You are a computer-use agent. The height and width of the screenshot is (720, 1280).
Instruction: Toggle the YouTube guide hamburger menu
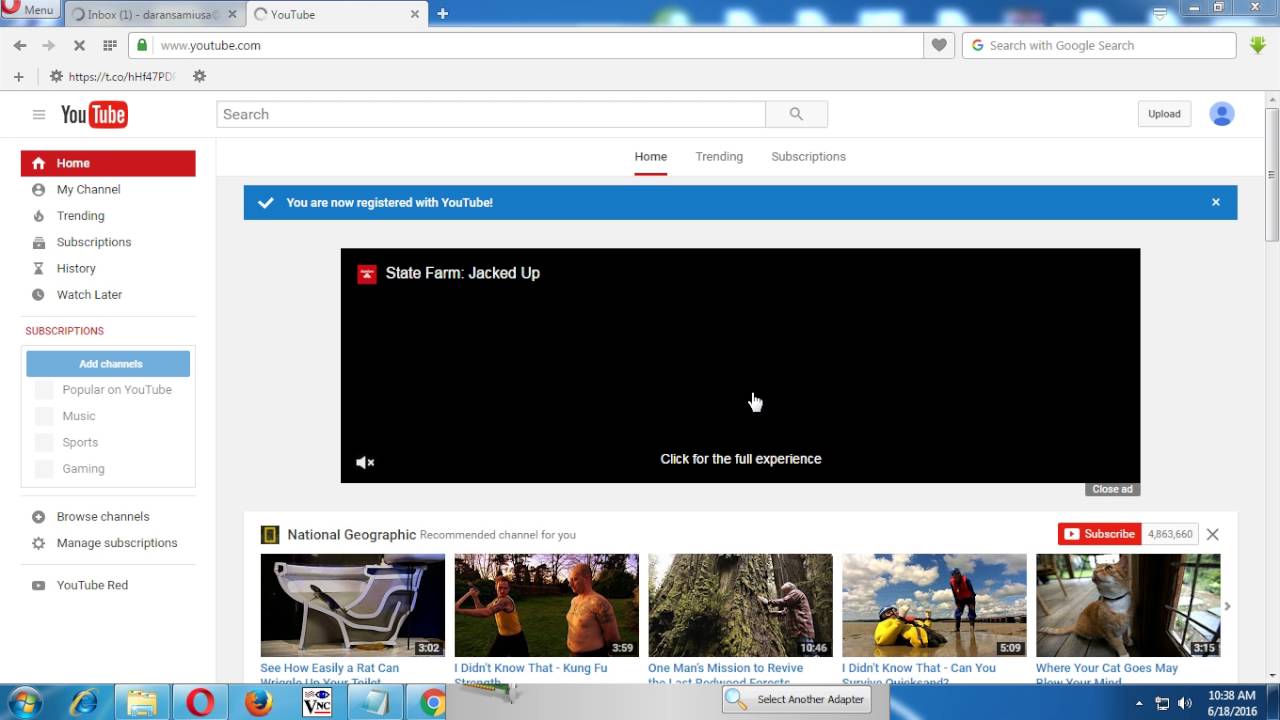[x=39, y=114]
